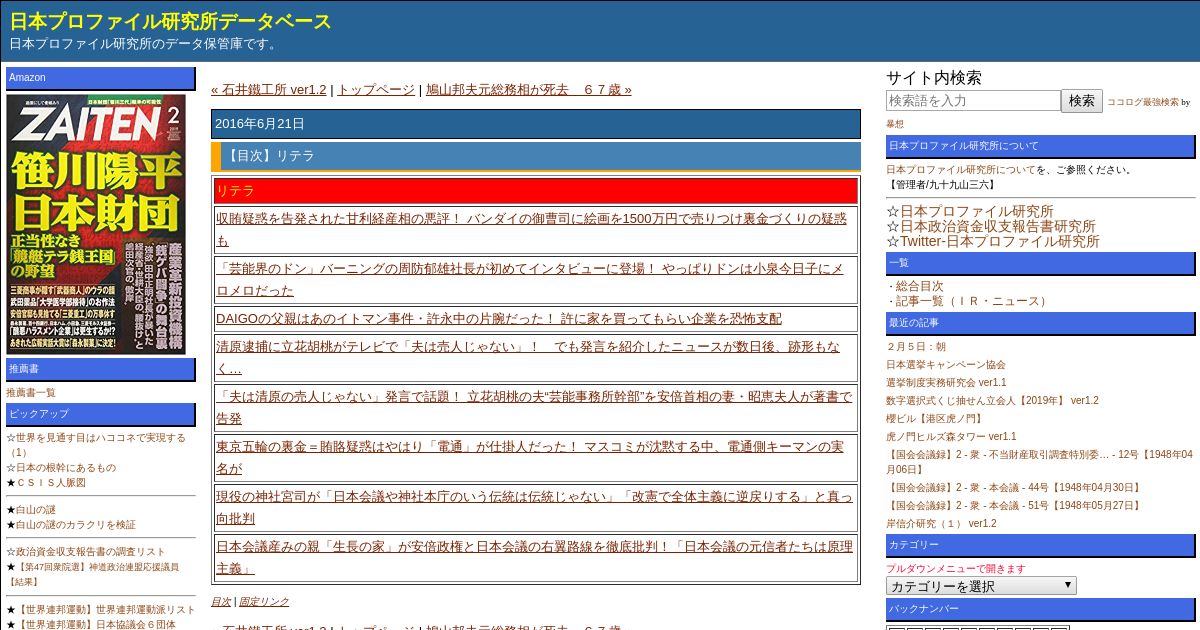Click the ピックアップ sidebar header
The image size is (1200, 630).
(101, 414)
